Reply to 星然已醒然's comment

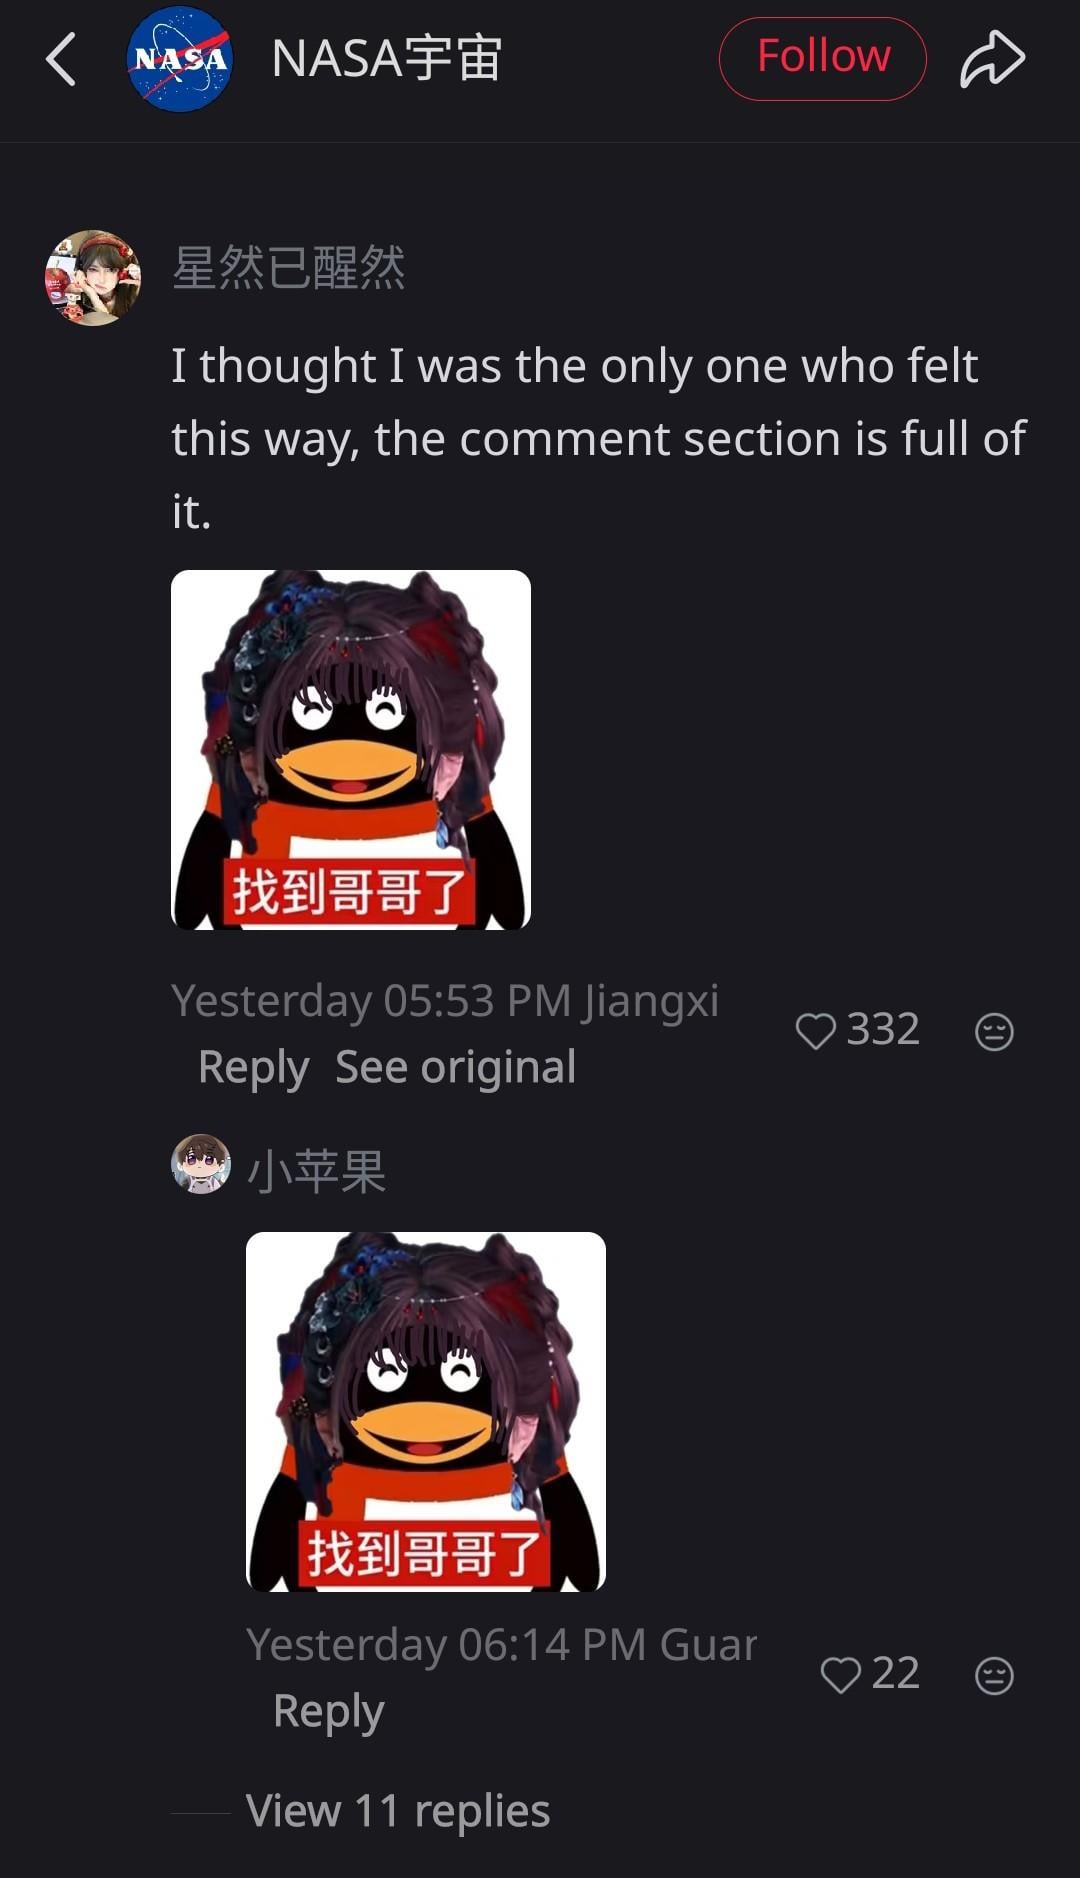tap(253, 1067)
